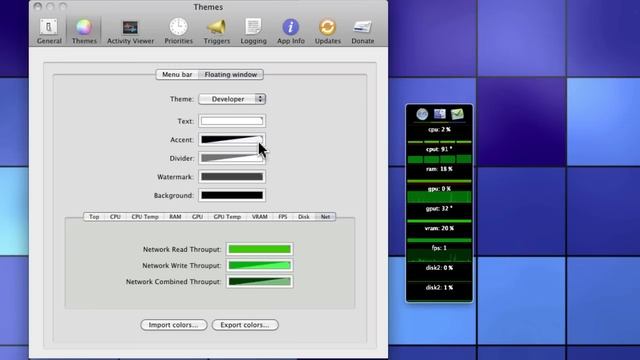Click the globe icon in floating monitor
Image resolution: width=640 pixels, height=360 pixels.
(422, 114)
